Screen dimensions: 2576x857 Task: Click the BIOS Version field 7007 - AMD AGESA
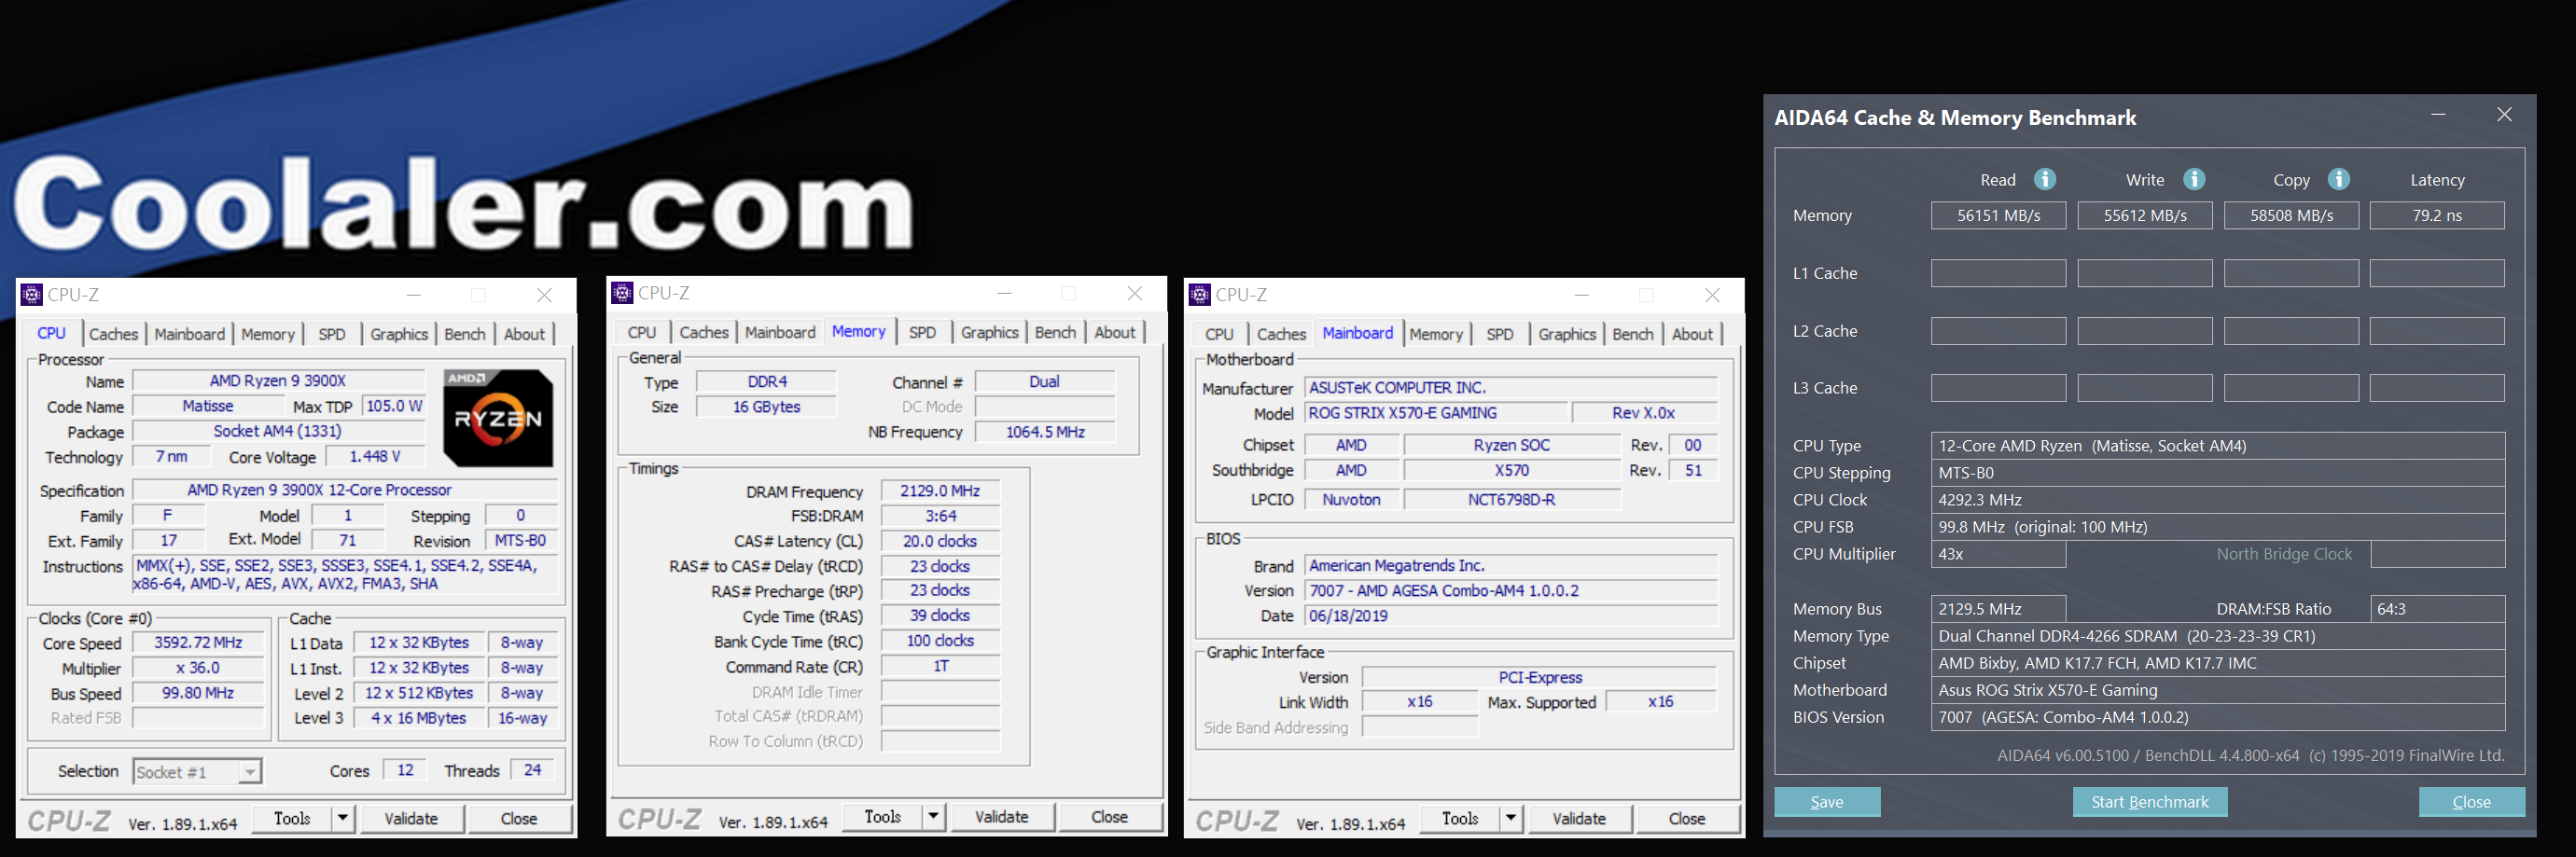(1511, 591)
